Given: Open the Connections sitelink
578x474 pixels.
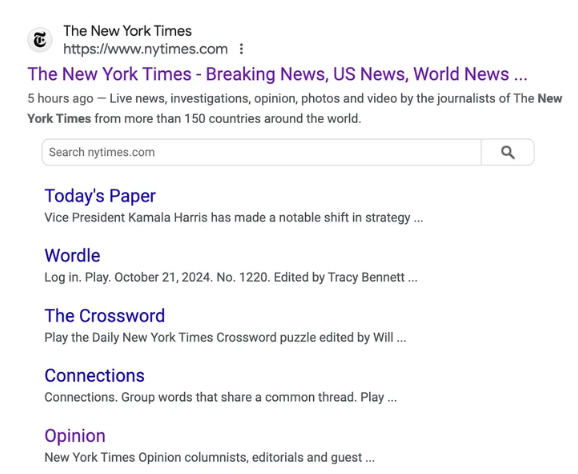Looking at the screenshot, I should (94, 376).
